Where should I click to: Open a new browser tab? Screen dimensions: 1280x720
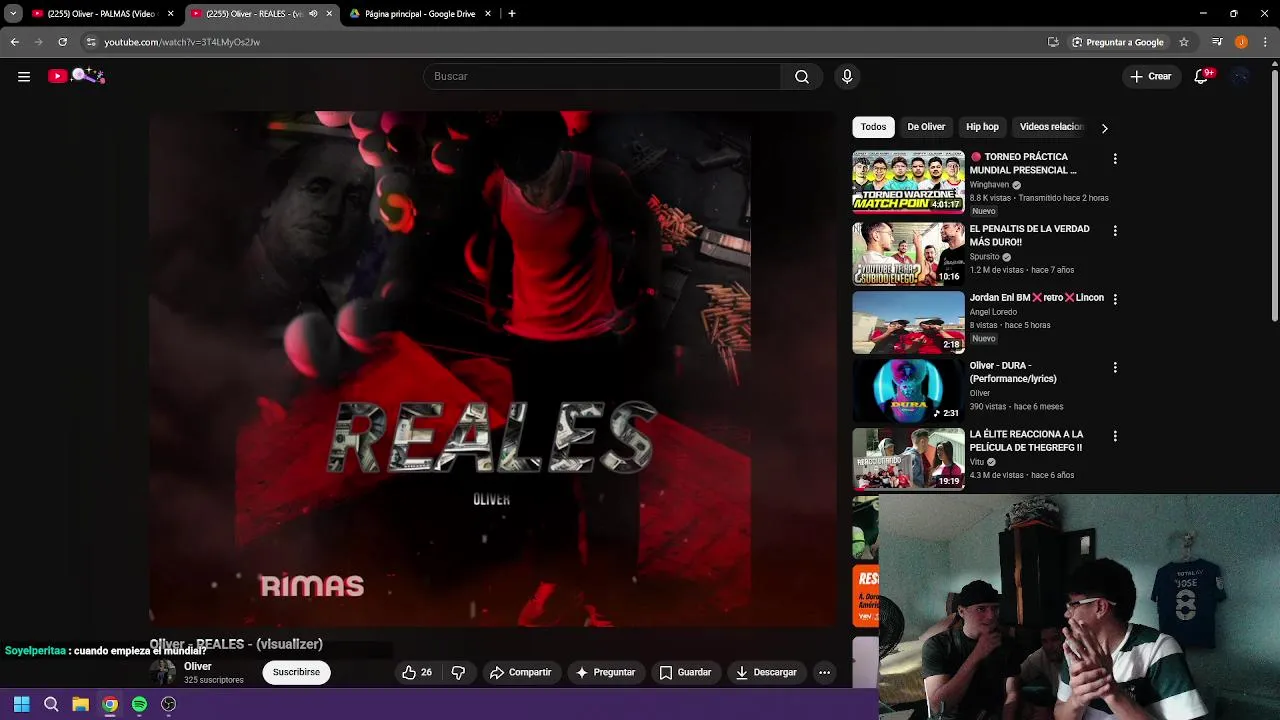coord(512,14)
